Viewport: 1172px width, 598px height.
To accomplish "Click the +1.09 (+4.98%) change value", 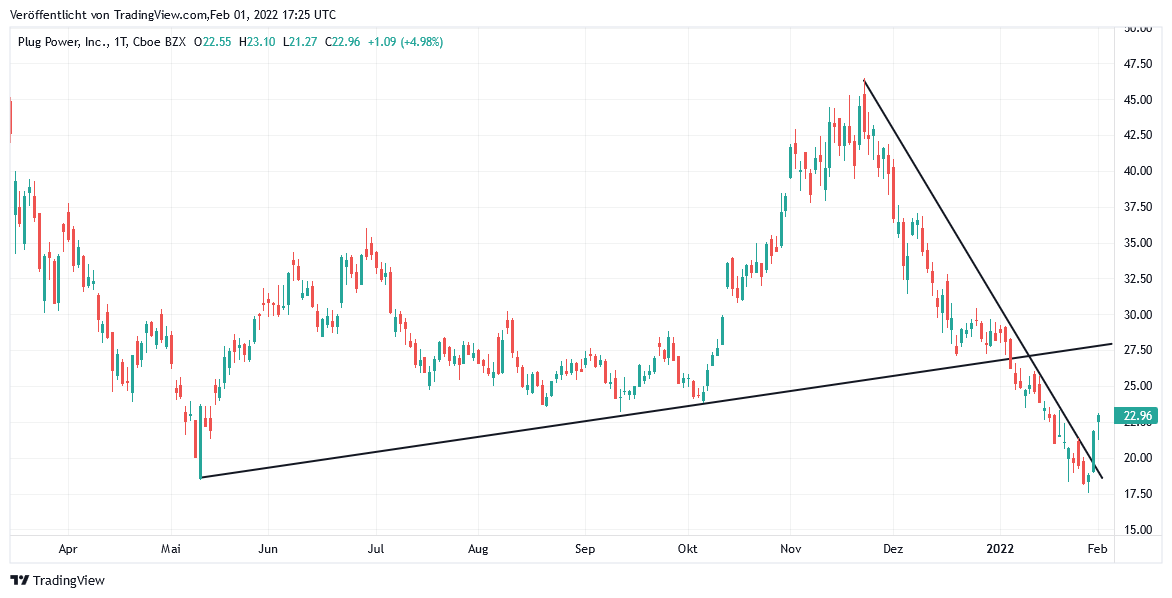I will click(x=405, y=42).
